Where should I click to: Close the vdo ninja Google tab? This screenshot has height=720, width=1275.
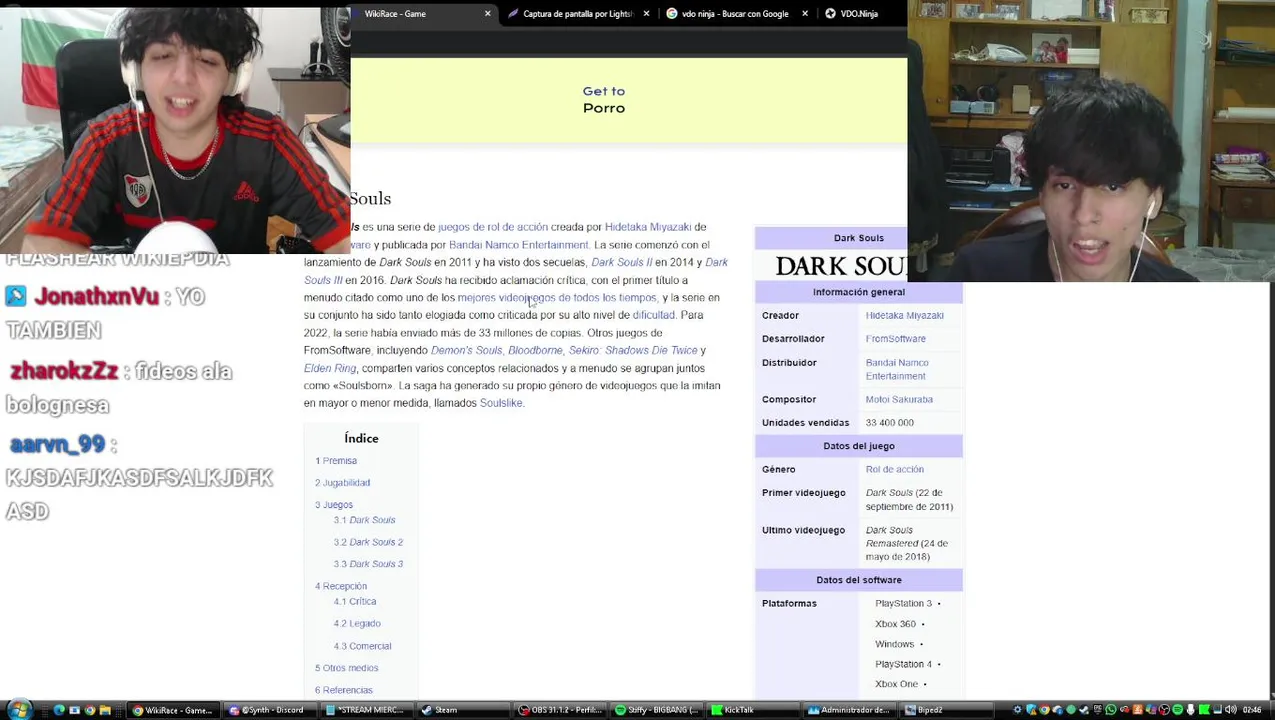point(805,14)
